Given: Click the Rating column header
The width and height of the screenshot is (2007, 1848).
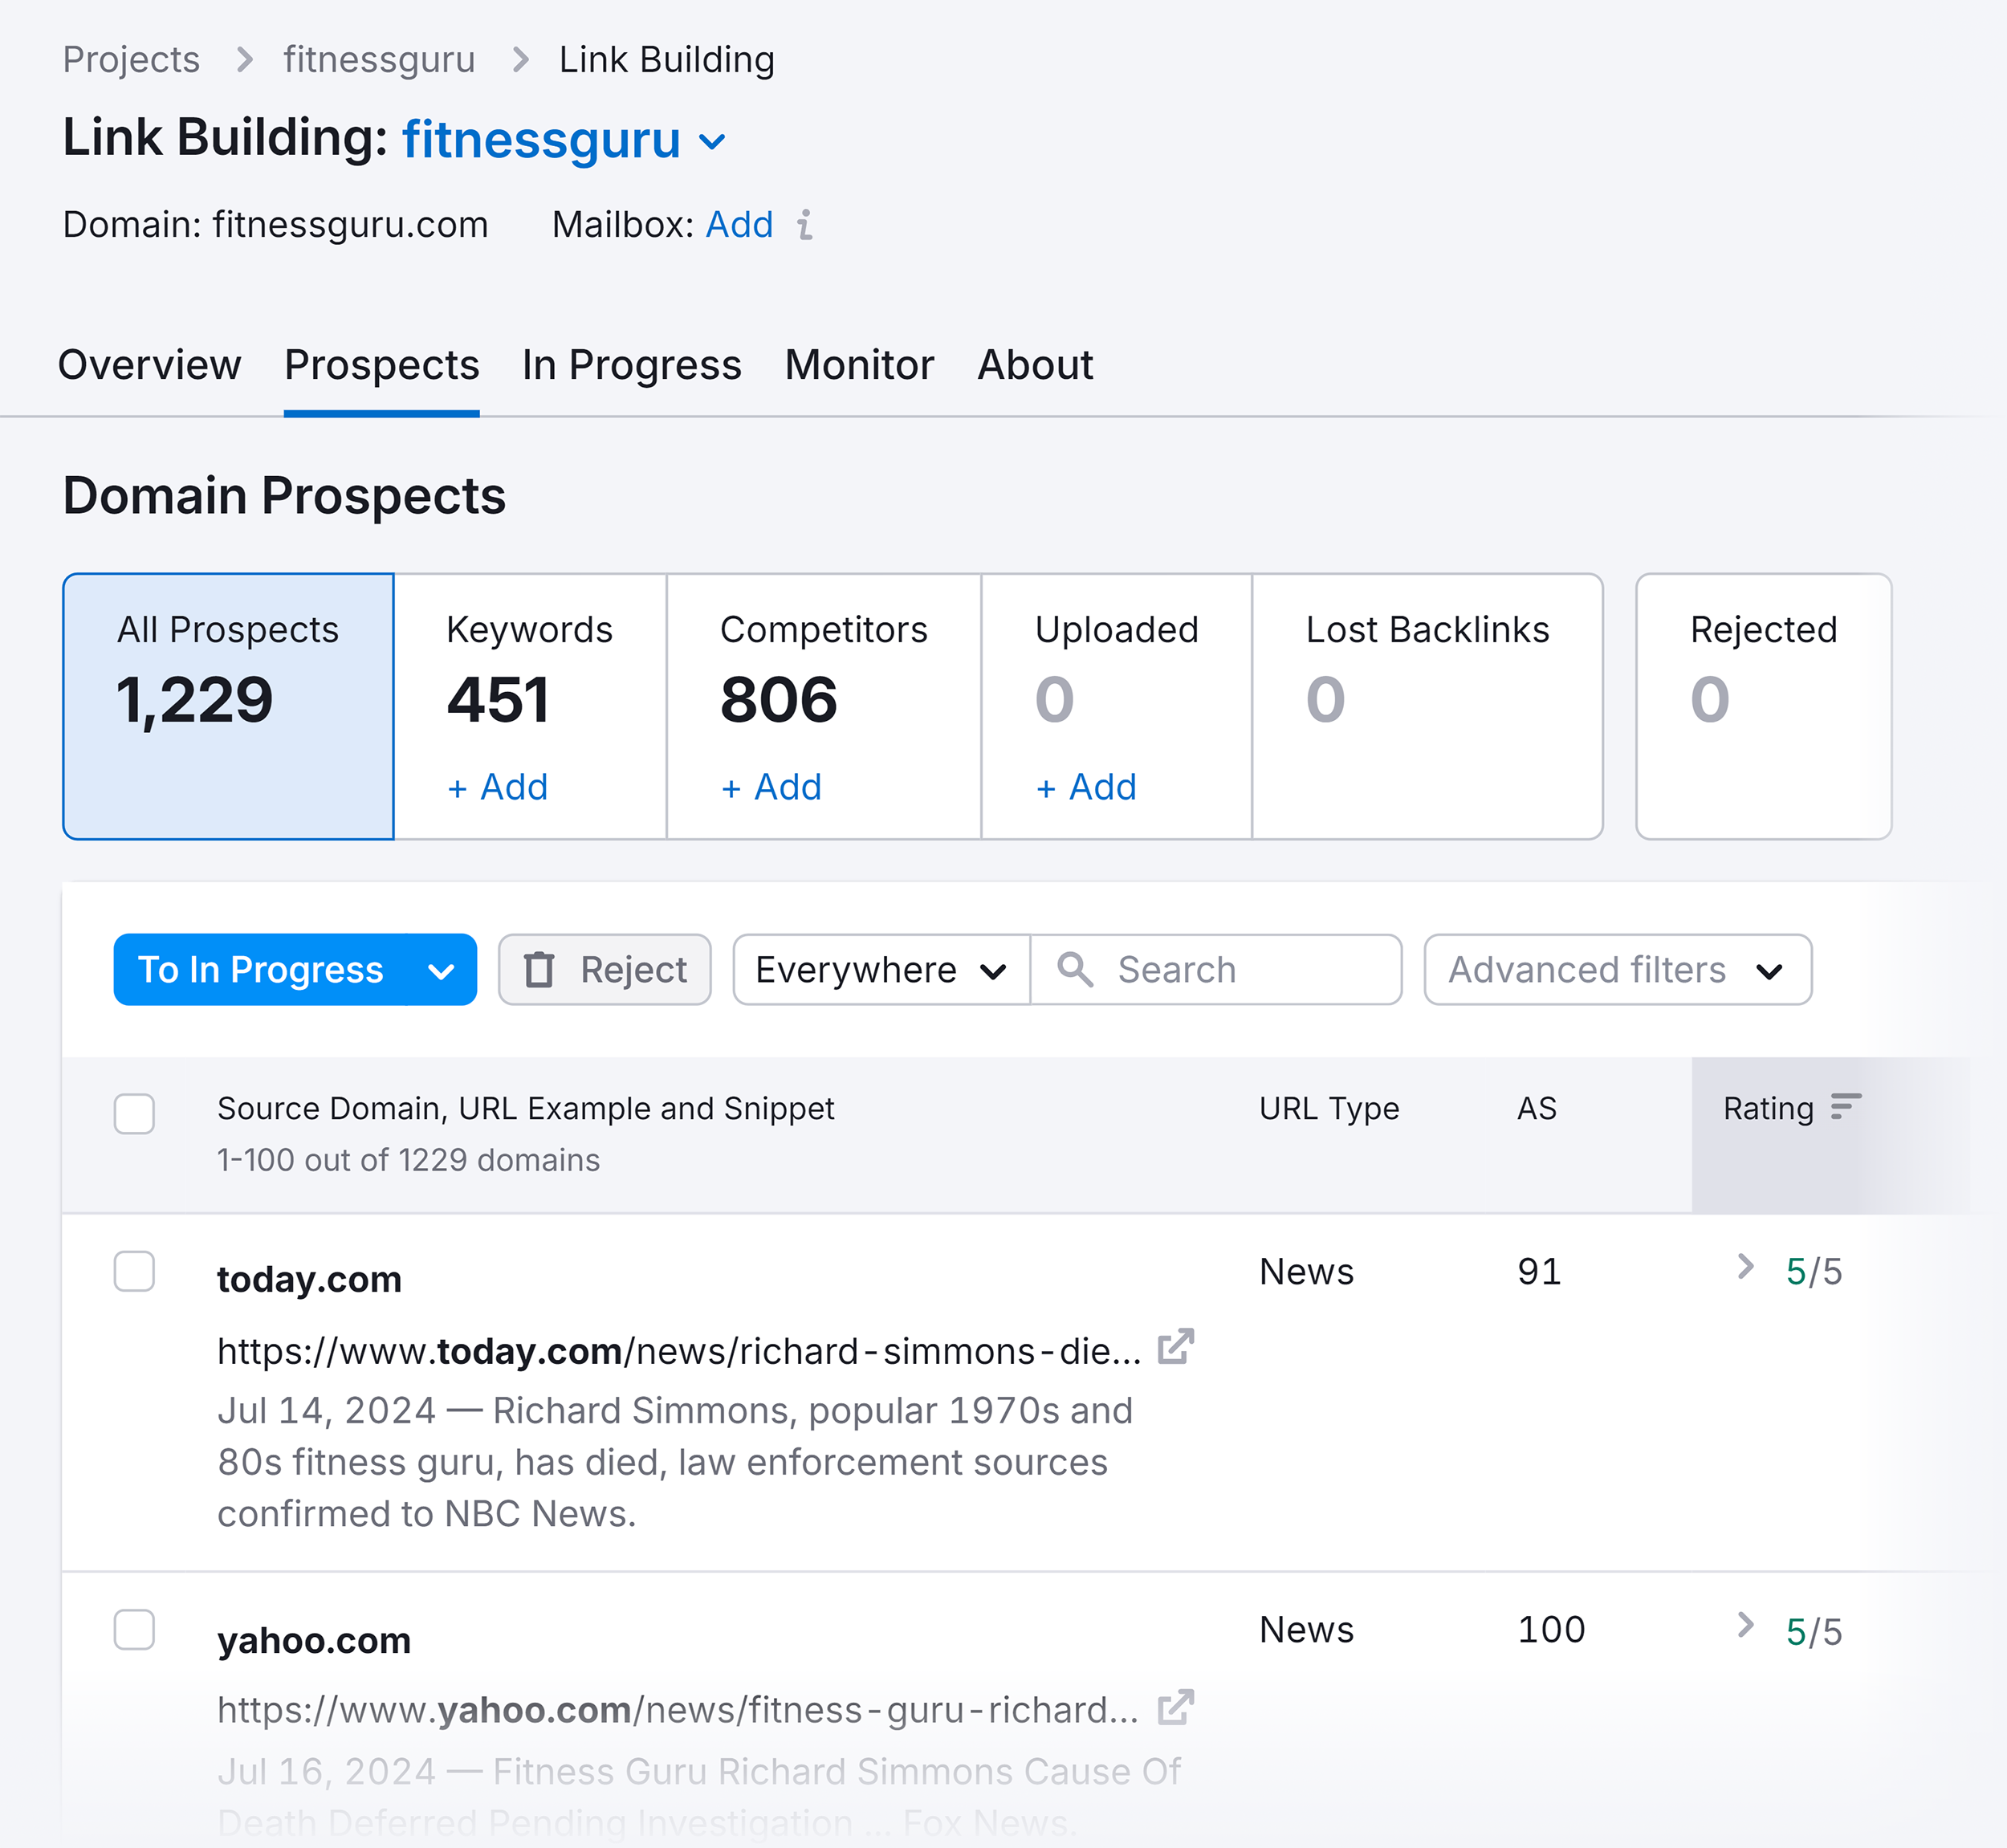Looking at the screenshot, I should [1768, 1108].
